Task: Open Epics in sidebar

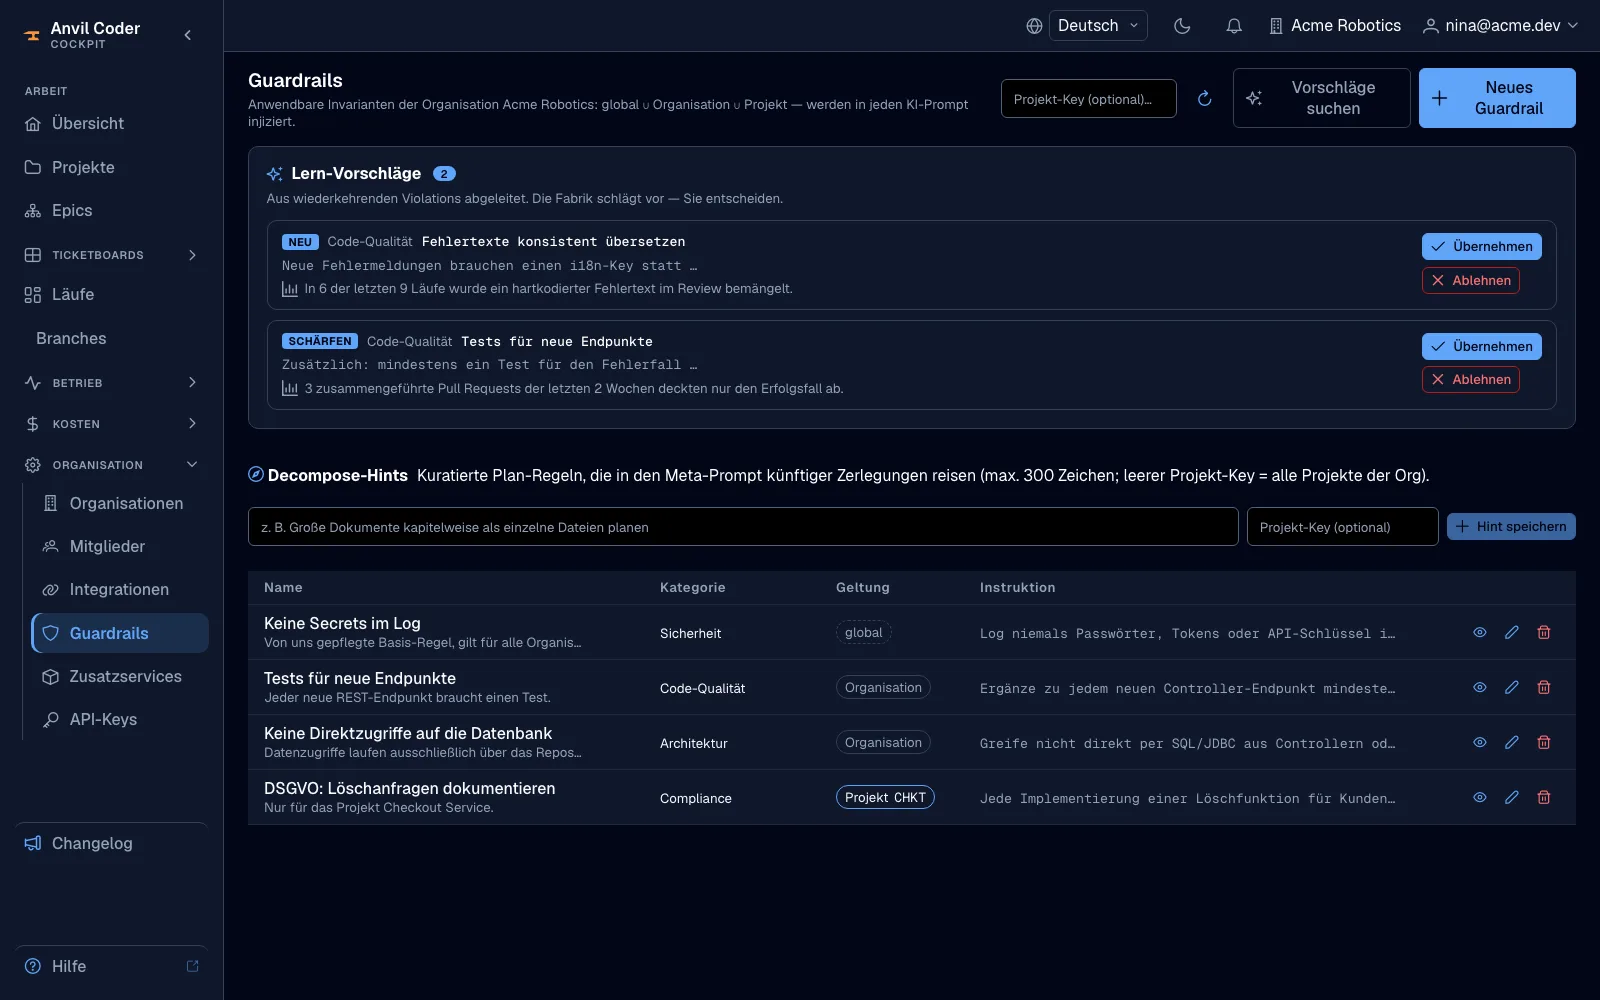Action: click(x=111, y=210)
